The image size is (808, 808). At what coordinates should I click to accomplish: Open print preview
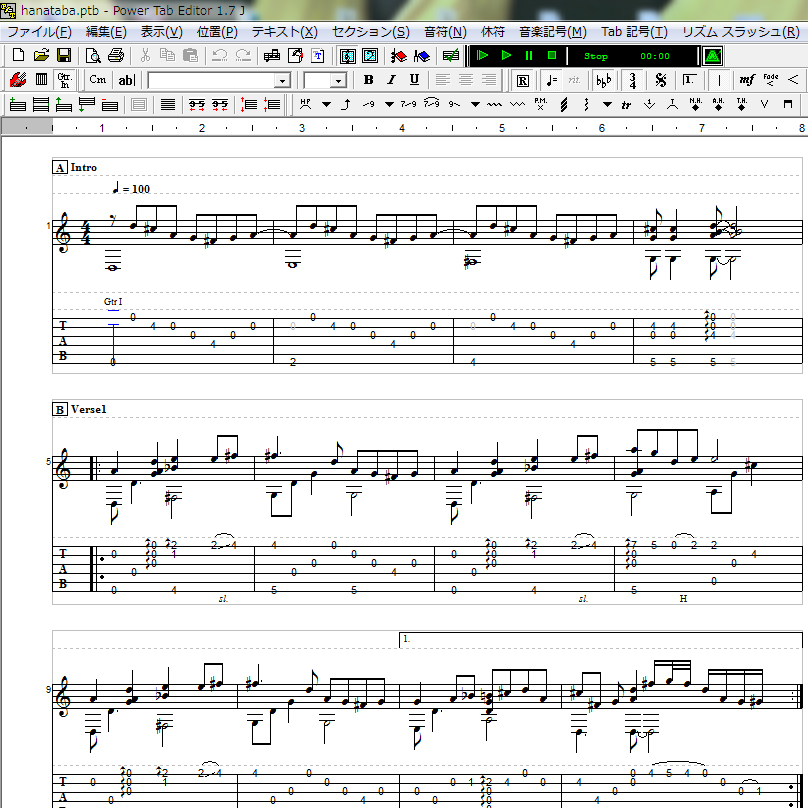93,55
